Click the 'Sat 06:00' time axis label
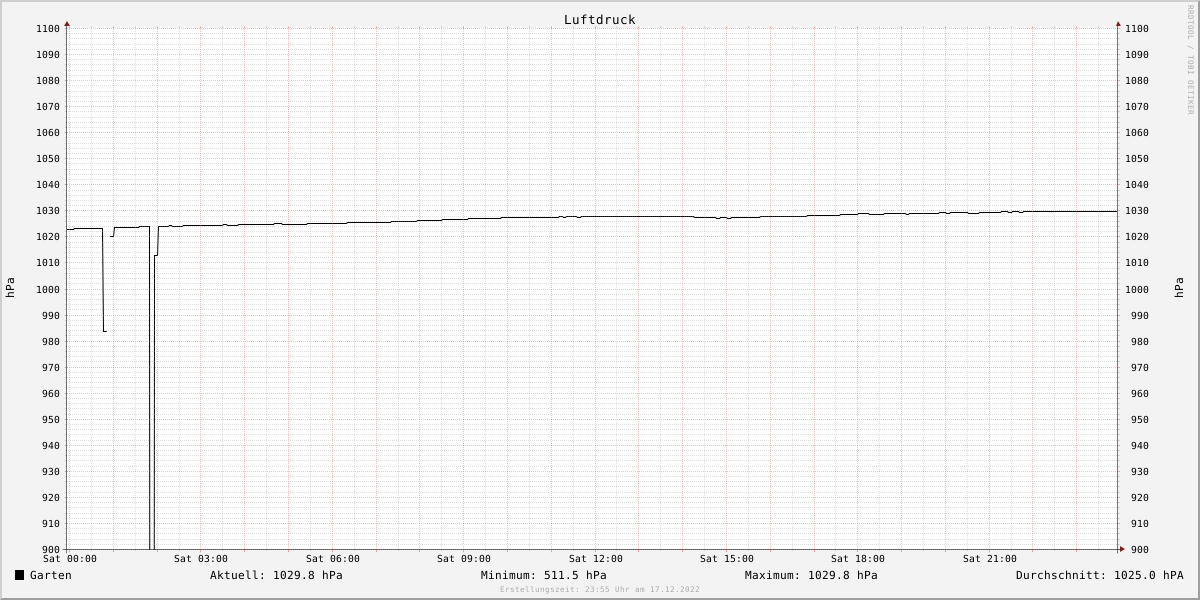The height and width of the screenshot is (600, 1200). 333,559
